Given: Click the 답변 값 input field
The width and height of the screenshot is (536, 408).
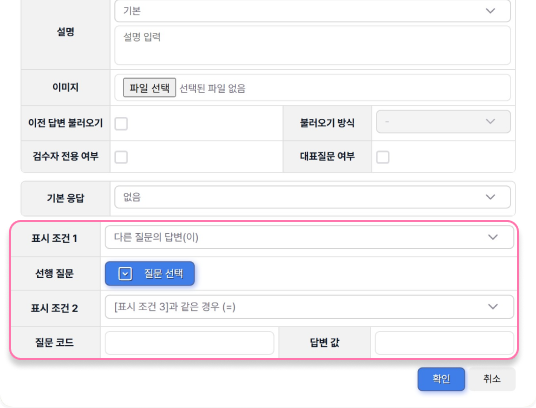Looking at the screenshot, I should [444, 343].
